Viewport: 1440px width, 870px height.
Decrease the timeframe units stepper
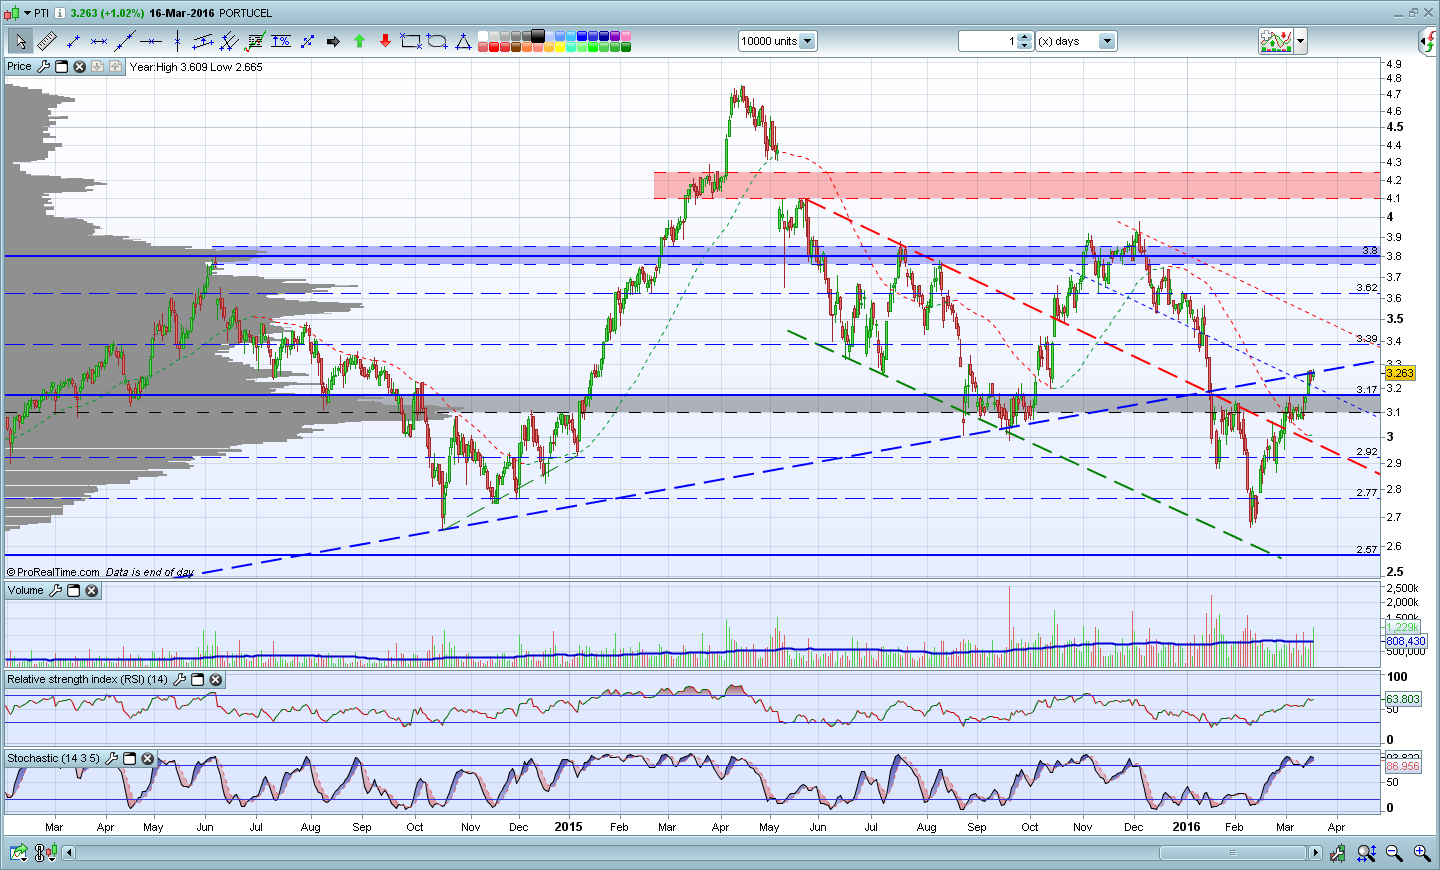tap(1025, 46)
